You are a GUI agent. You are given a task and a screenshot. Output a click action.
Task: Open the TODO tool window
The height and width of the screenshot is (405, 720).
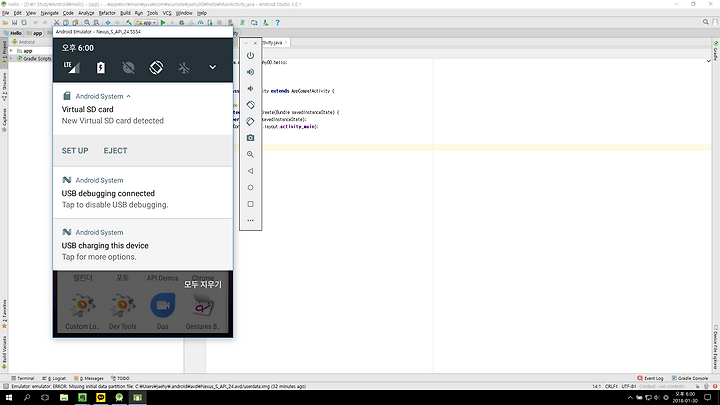(x=120, y=378)
